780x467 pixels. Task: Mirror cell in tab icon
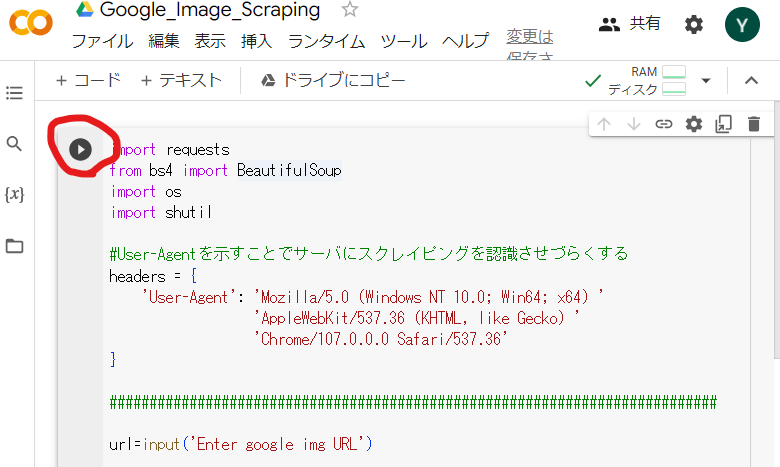[723, 124]
